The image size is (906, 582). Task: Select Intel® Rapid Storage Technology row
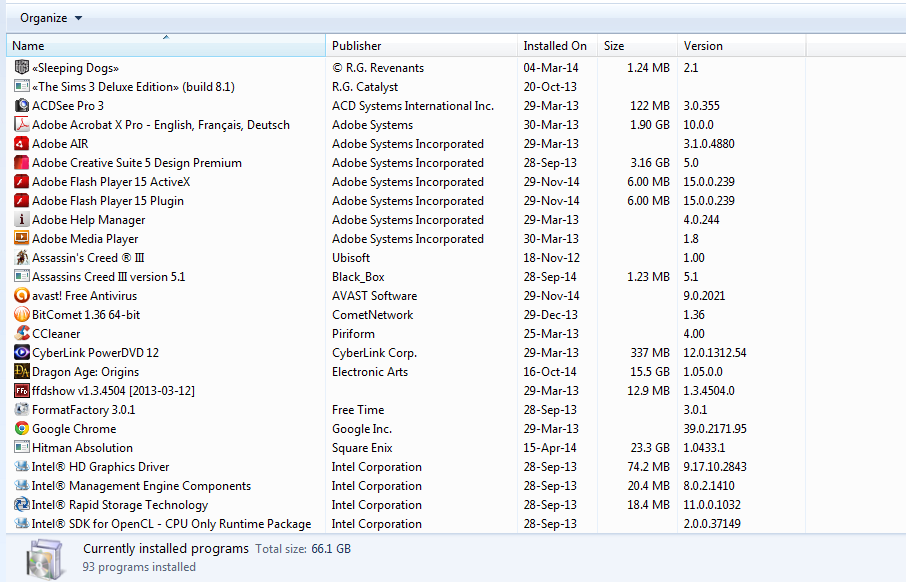coord(120,505)
